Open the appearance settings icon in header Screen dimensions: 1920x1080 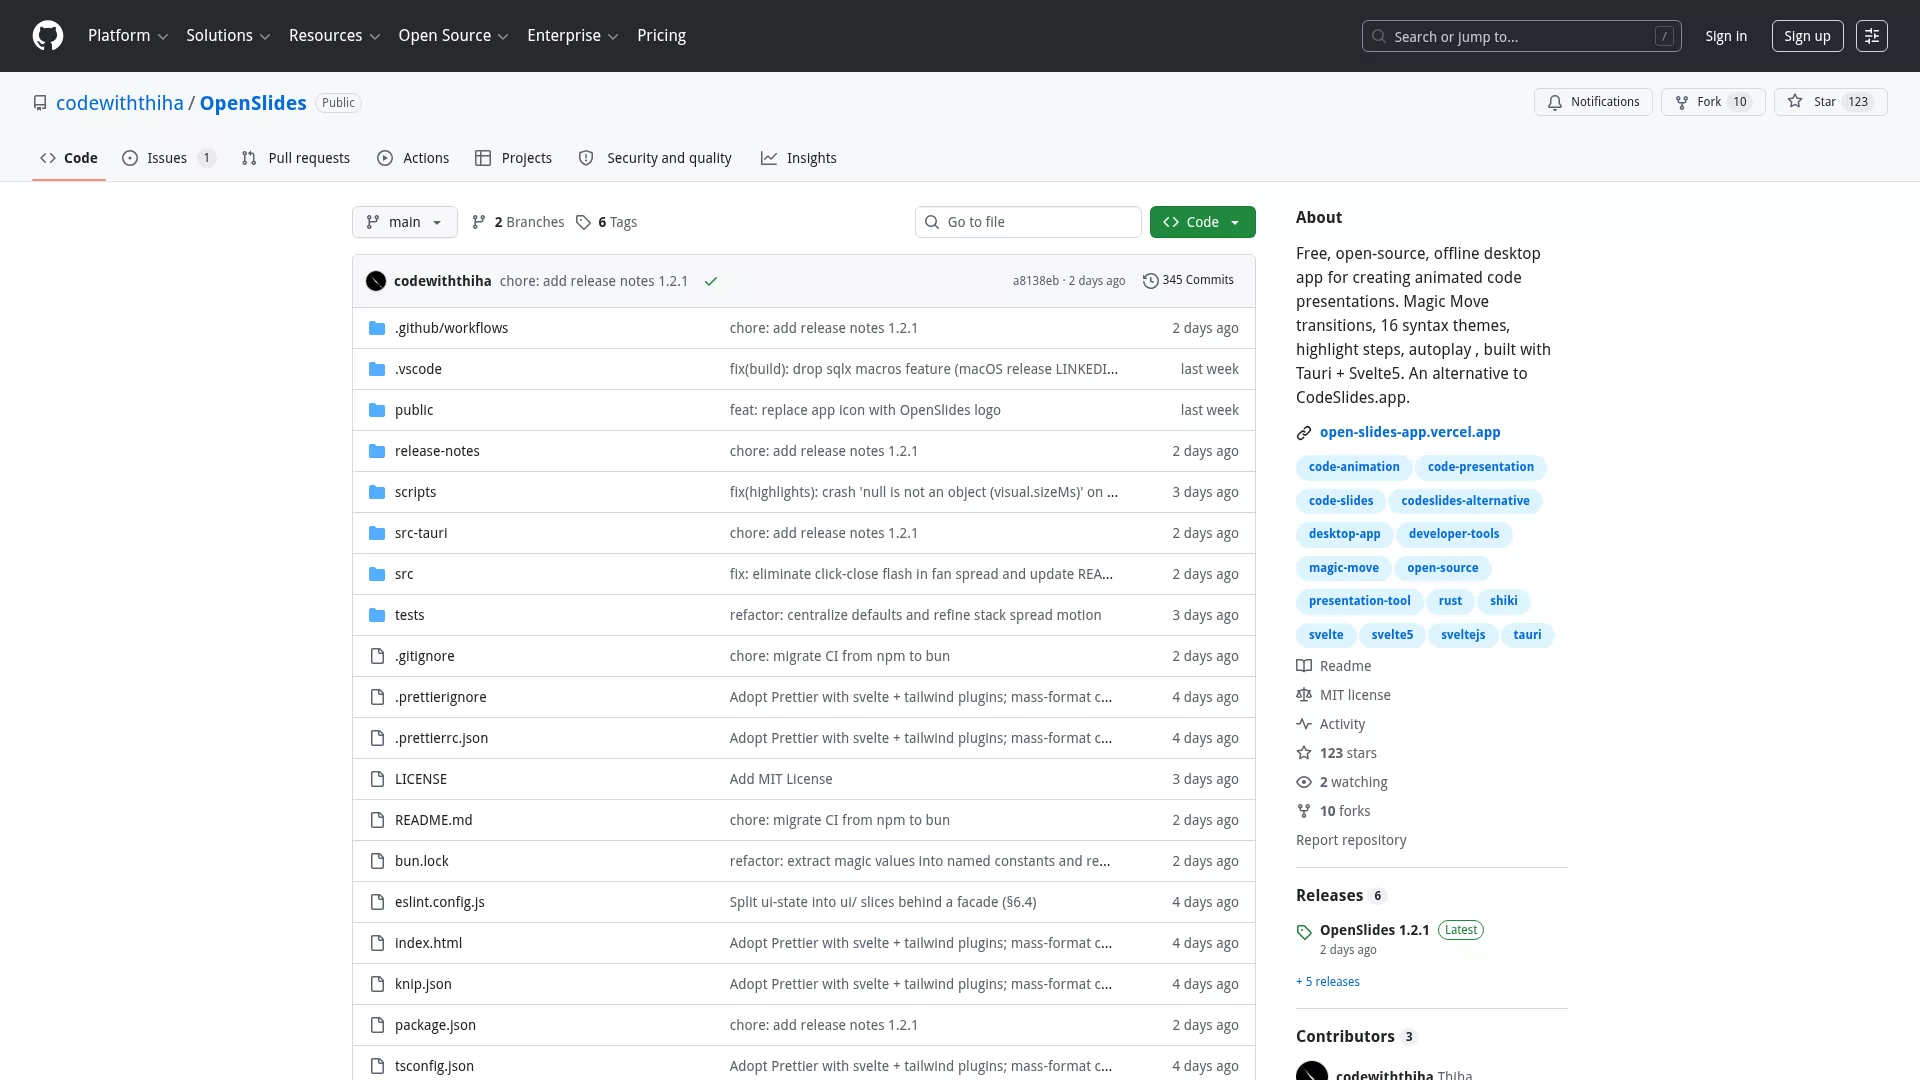tap(1871, 36)
